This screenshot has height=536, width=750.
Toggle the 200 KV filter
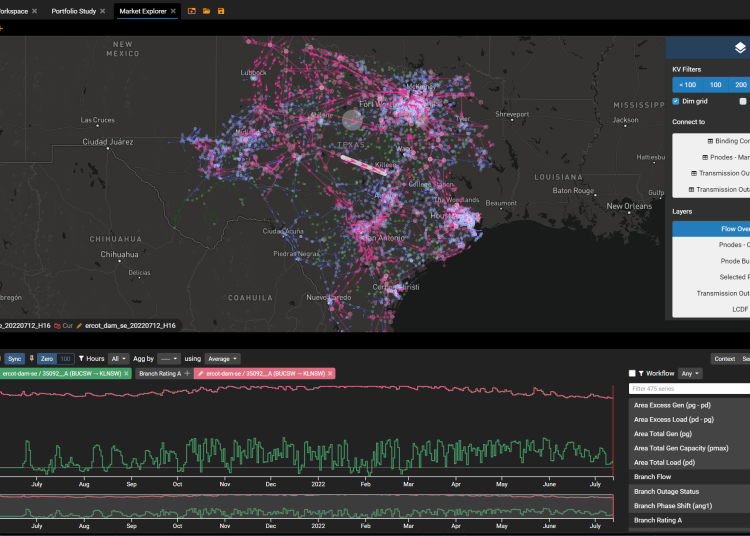coord(739,85)
